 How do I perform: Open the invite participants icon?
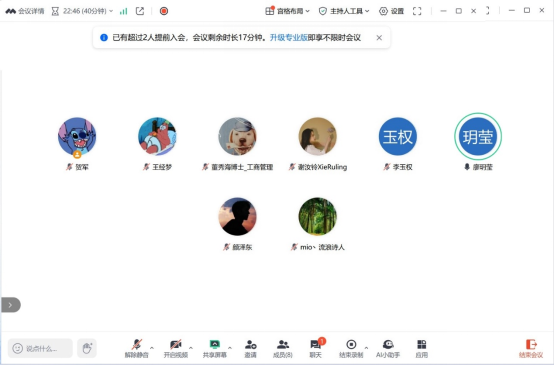click(250, 348)
